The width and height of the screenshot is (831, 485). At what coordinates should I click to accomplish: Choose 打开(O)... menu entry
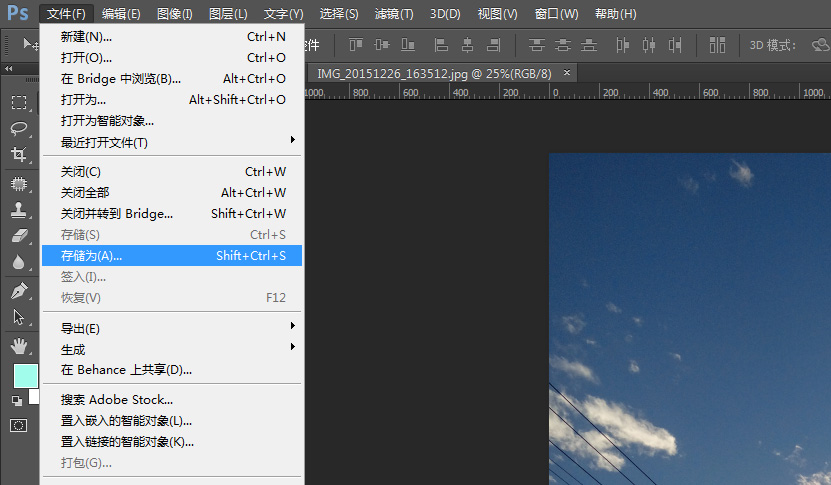point(172,58)
